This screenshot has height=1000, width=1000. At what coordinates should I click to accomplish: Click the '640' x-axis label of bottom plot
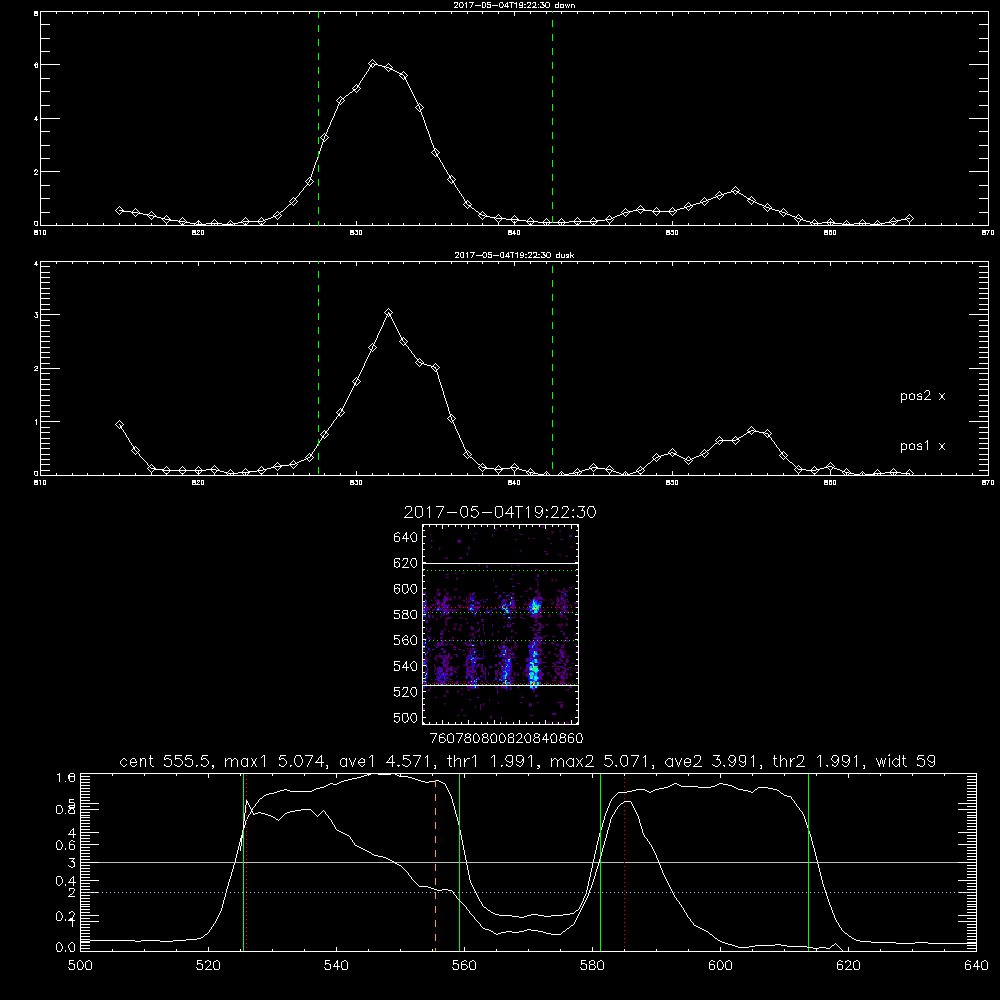(x=976, y=966)
